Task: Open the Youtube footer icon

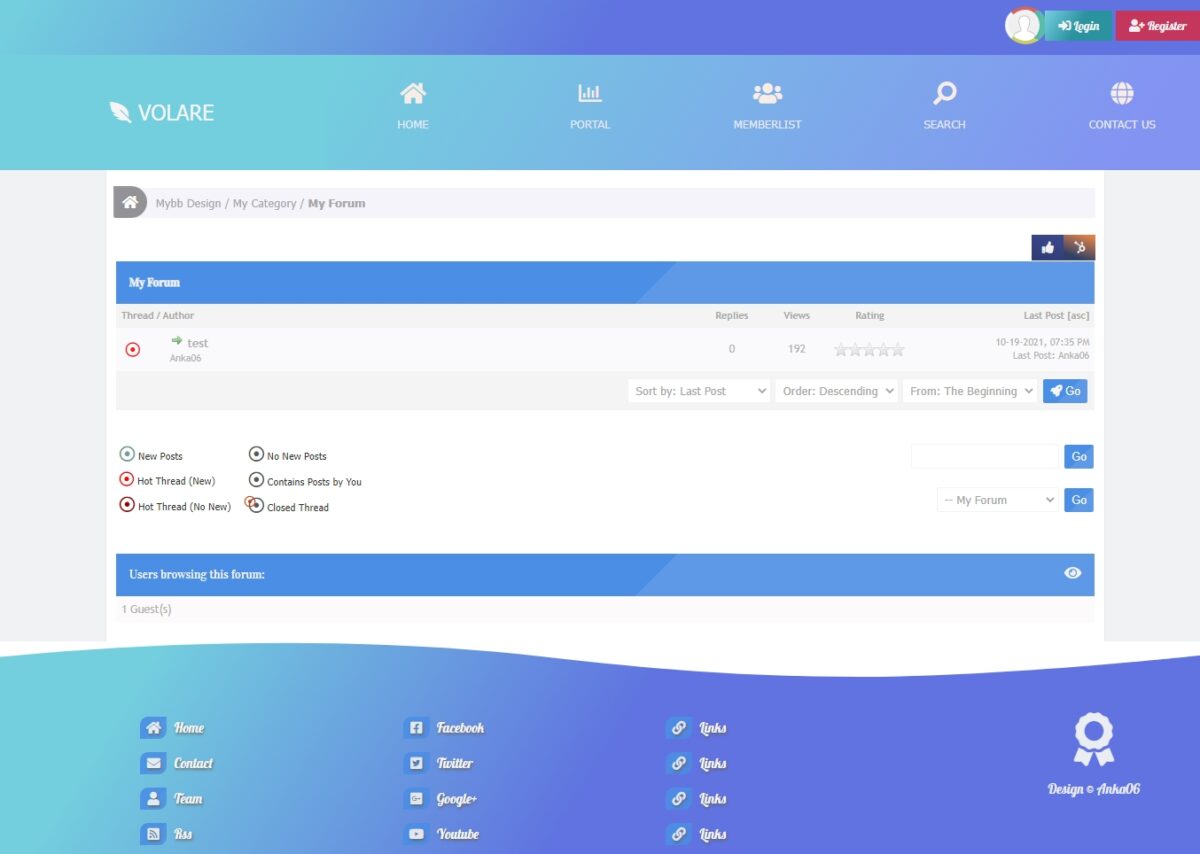Action: tap(416, 834)
